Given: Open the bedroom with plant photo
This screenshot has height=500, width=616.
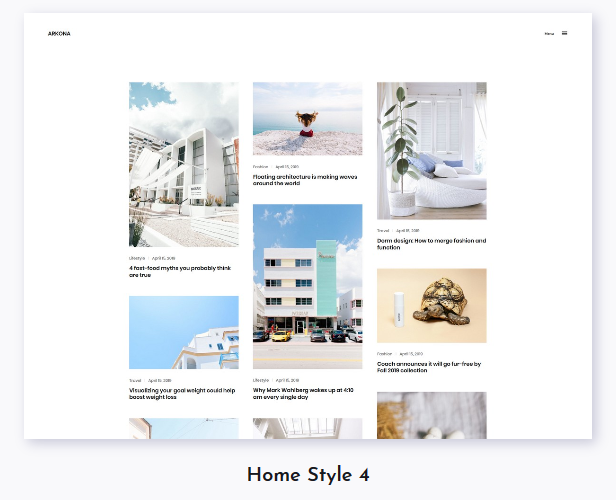Looking at the screenshot, I should 431,150.
